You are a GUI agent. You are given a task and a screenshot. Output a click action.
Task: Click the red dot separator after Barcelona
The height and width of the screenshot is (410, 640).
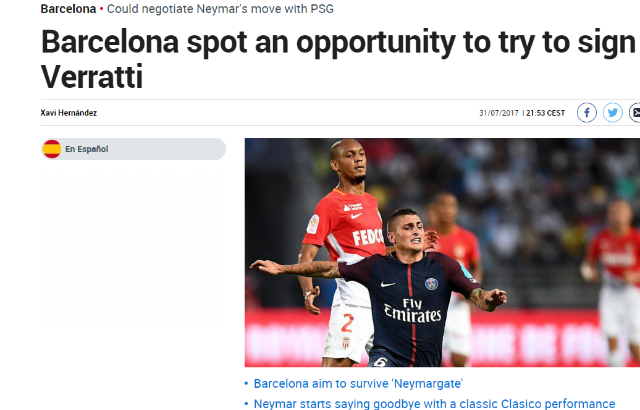(101, 9)
